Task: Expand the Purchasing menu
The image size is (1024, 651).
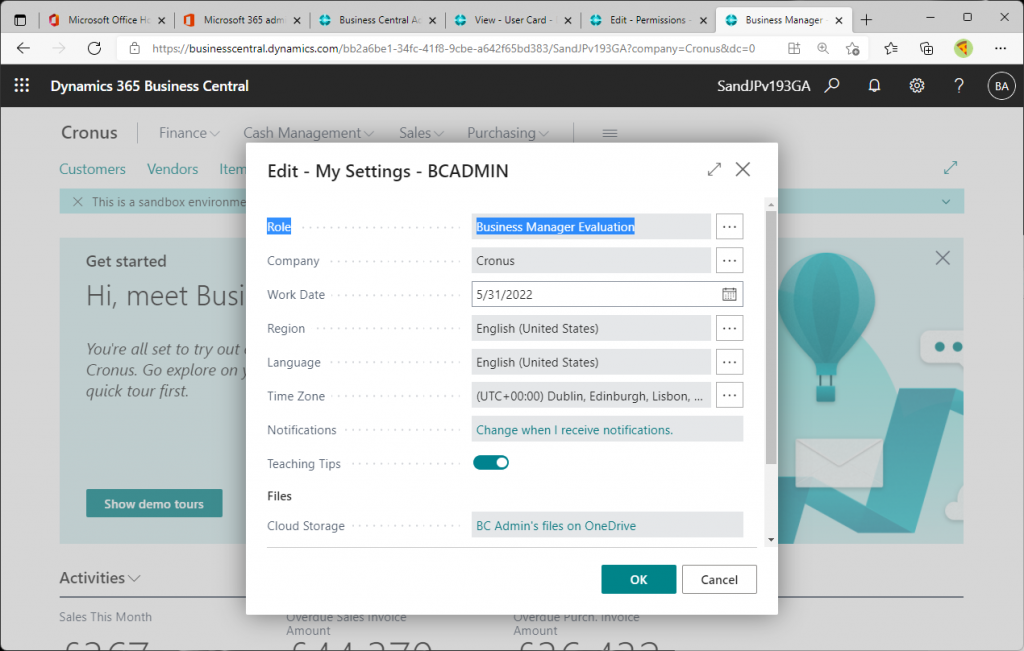Action: (x=507, y=133)
